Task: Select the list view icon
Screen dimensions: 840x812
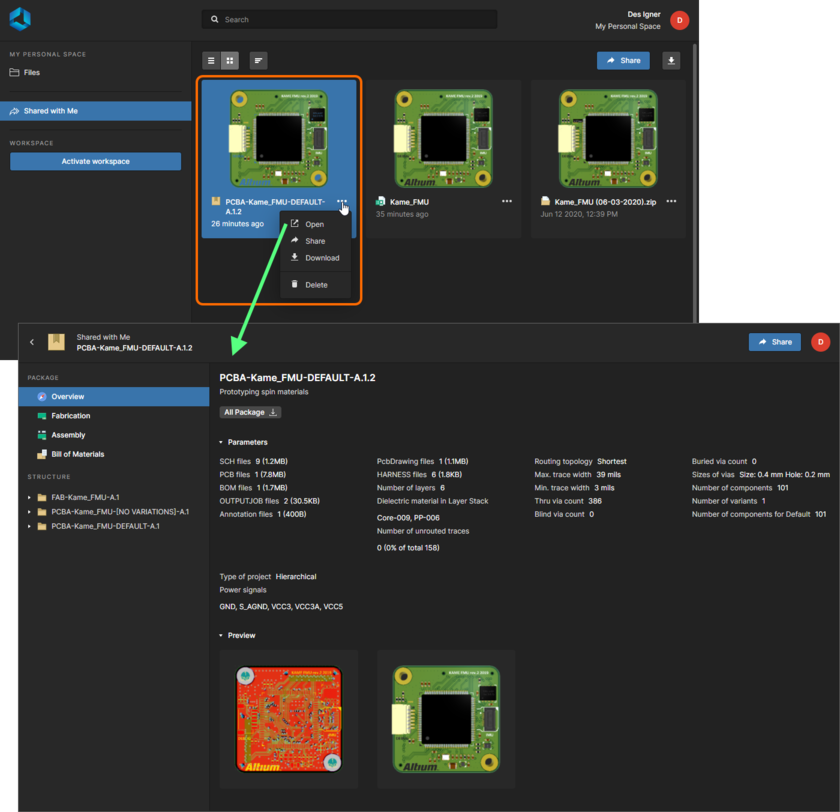Action: click(x=210, y=60)
